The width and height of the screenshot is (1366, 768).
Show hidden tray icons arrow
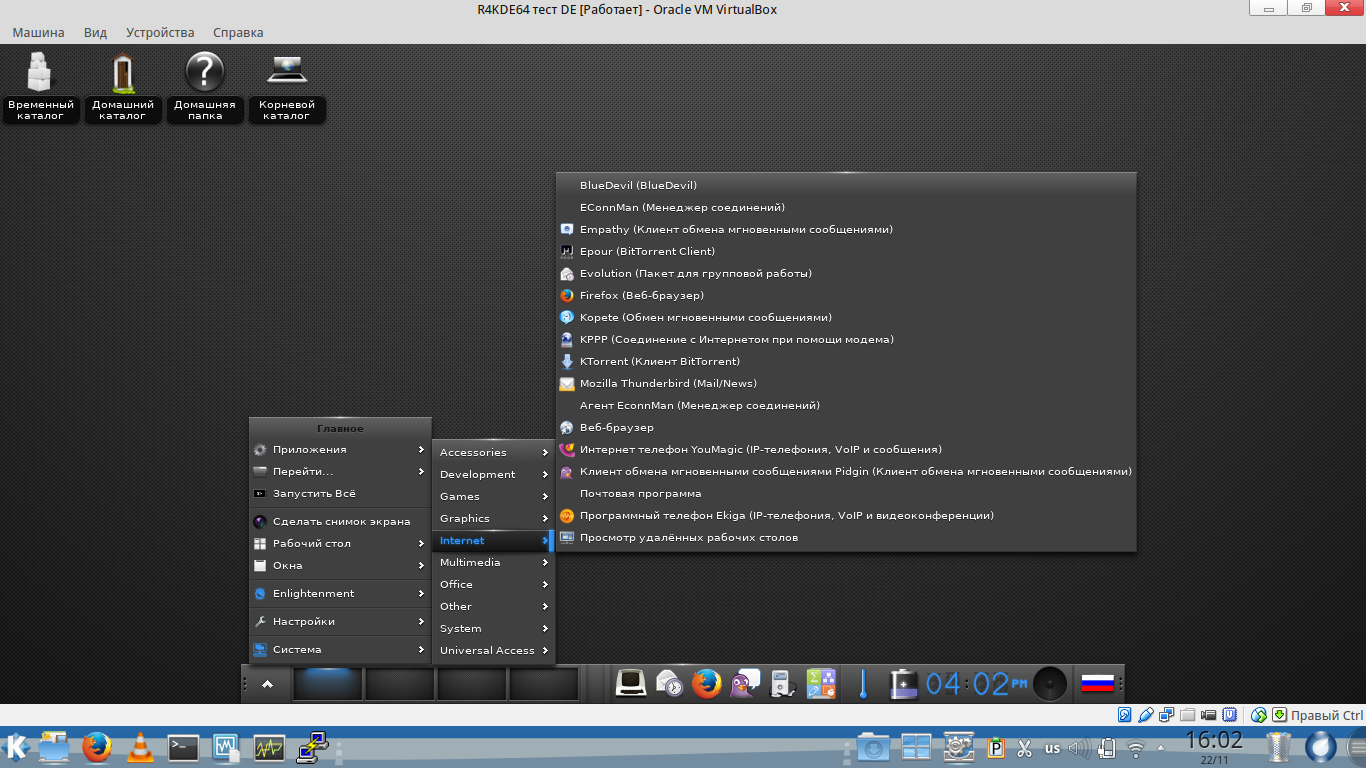1160,748
